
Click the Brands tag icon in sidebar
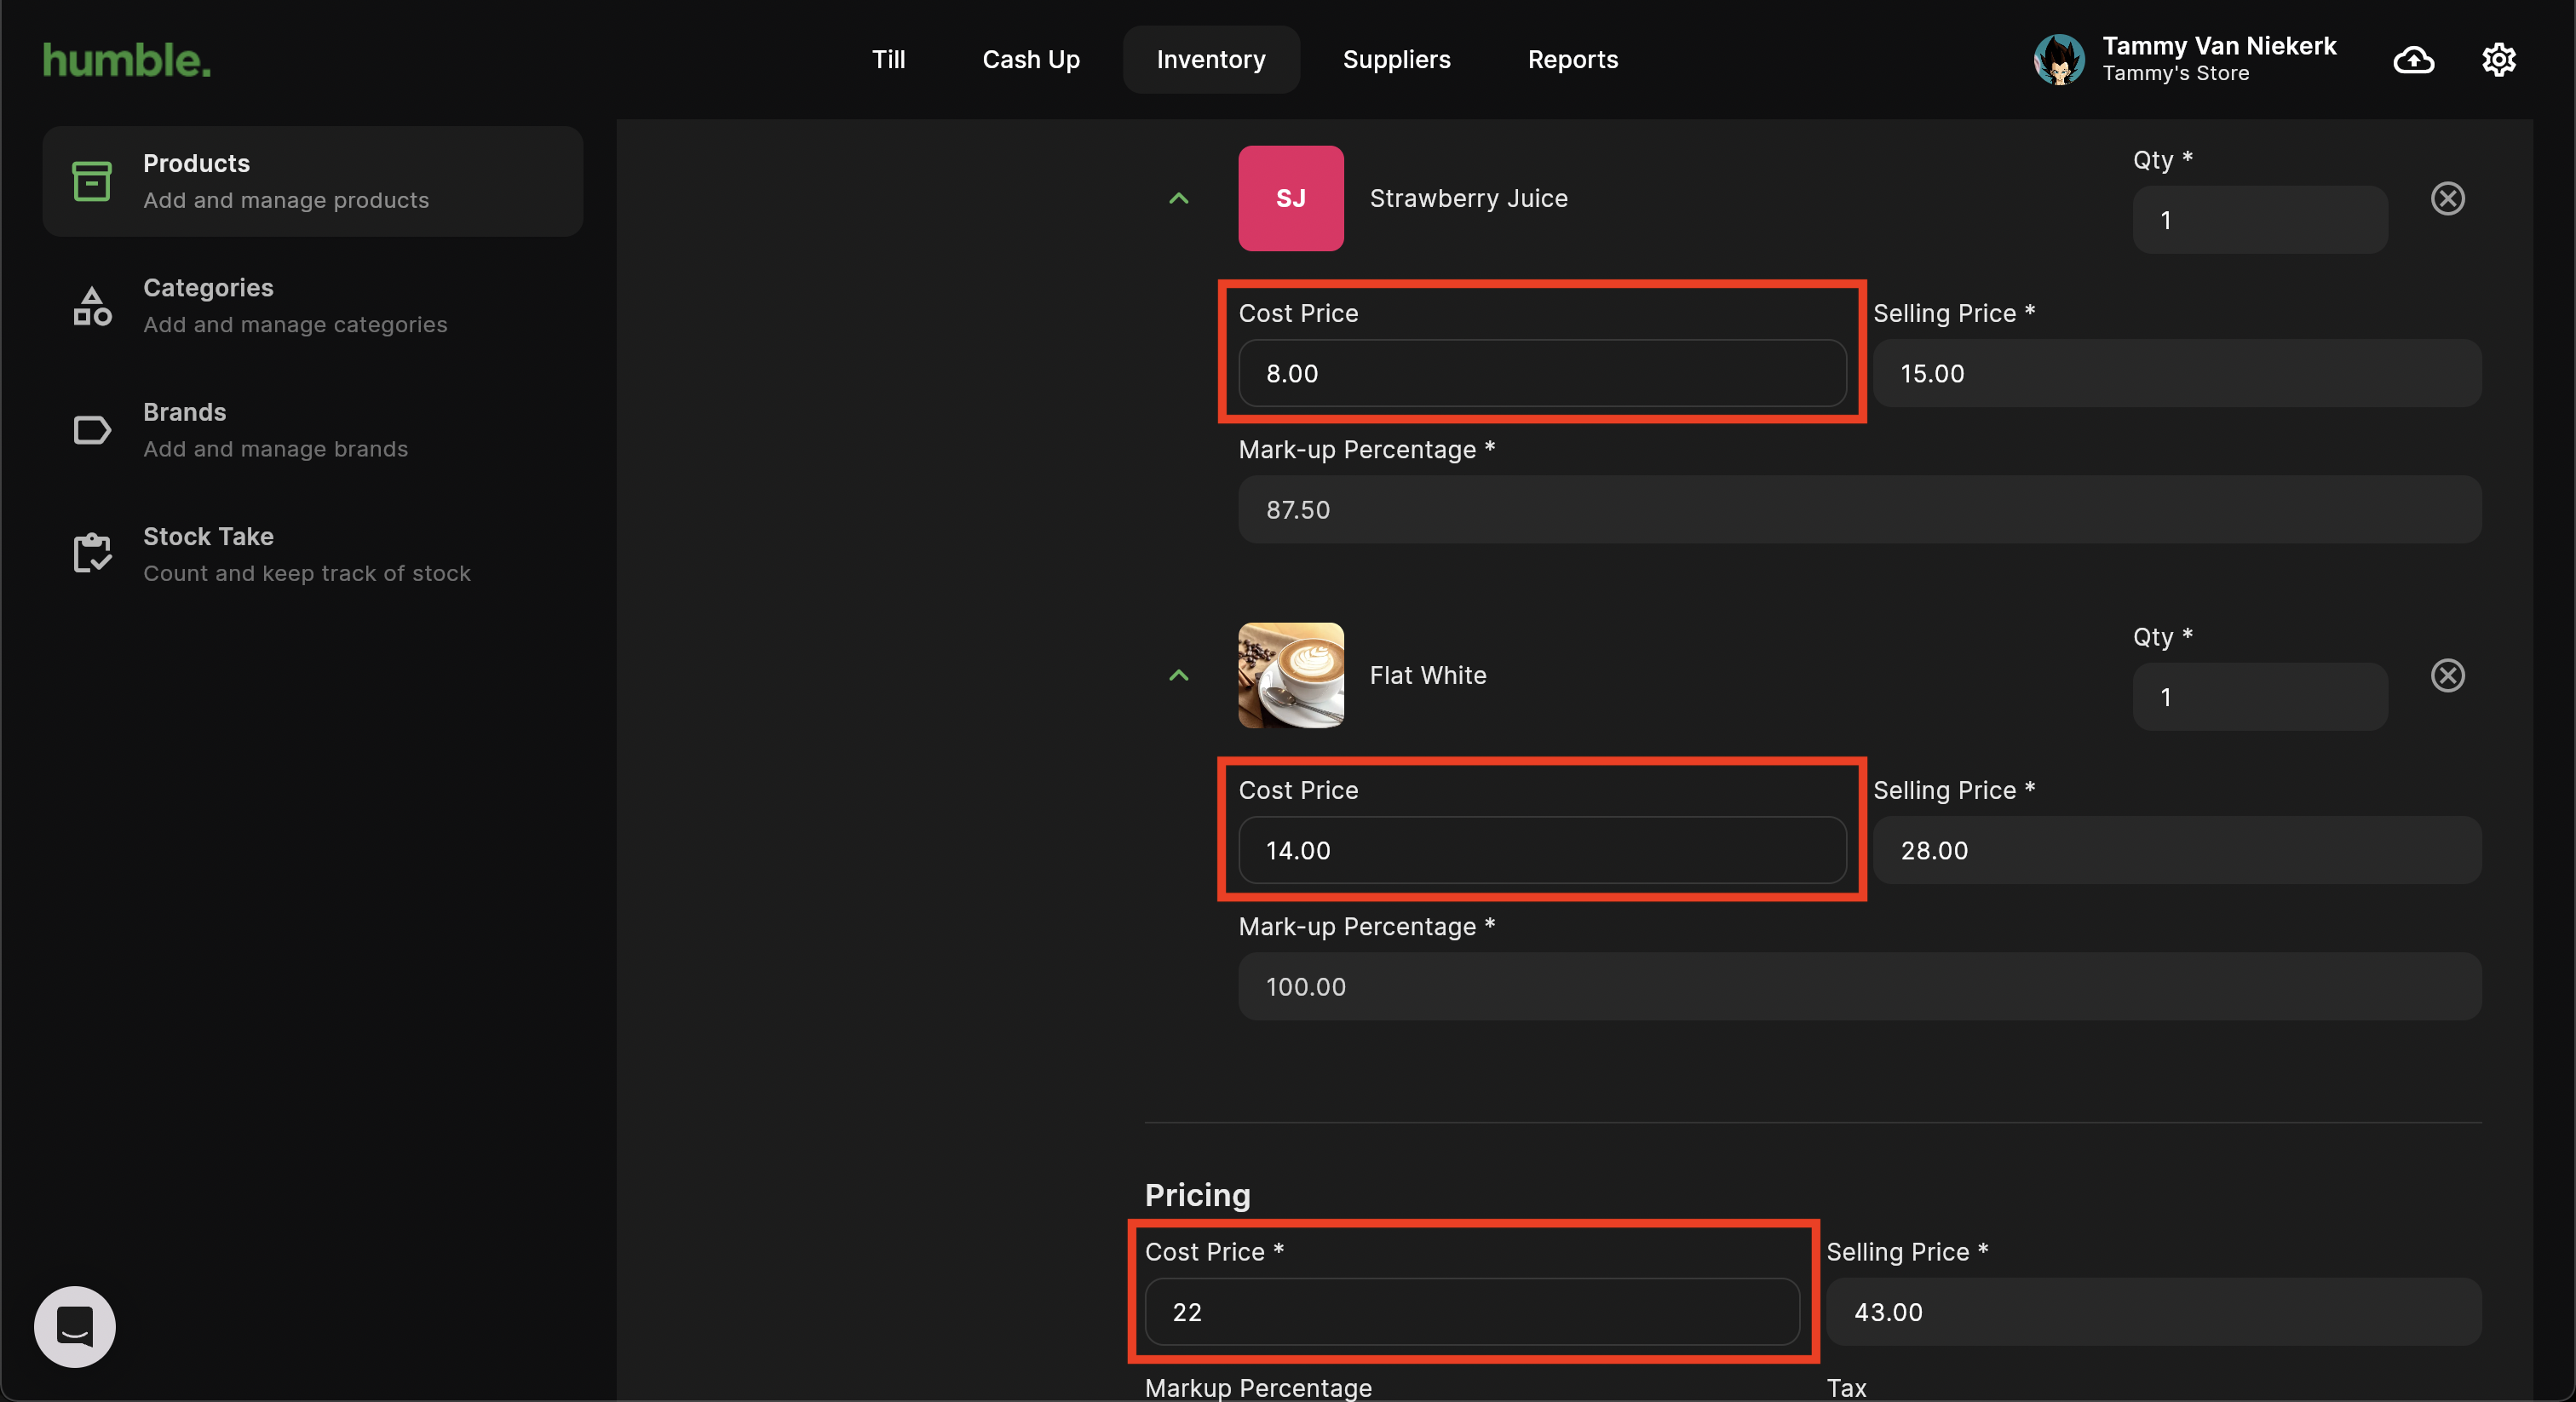coord(92,430)
